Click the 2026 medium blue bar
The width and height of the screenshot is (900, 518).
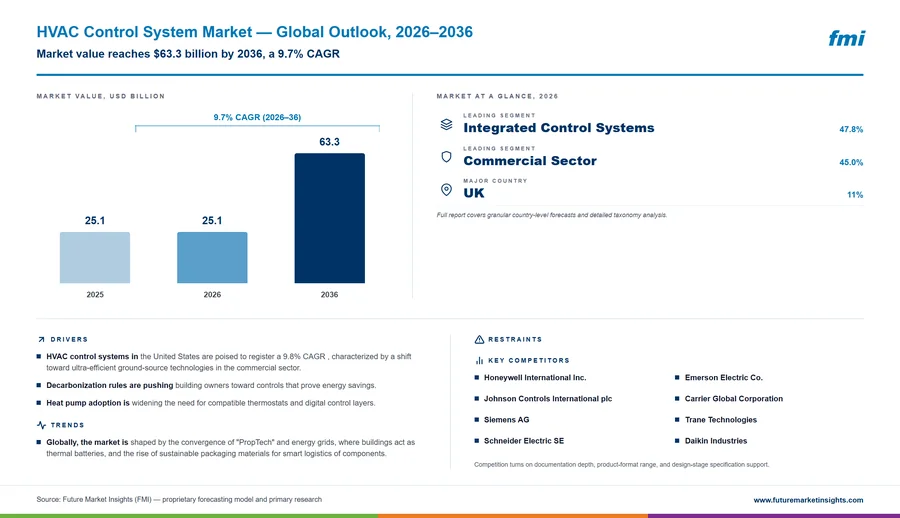(212, 257)
